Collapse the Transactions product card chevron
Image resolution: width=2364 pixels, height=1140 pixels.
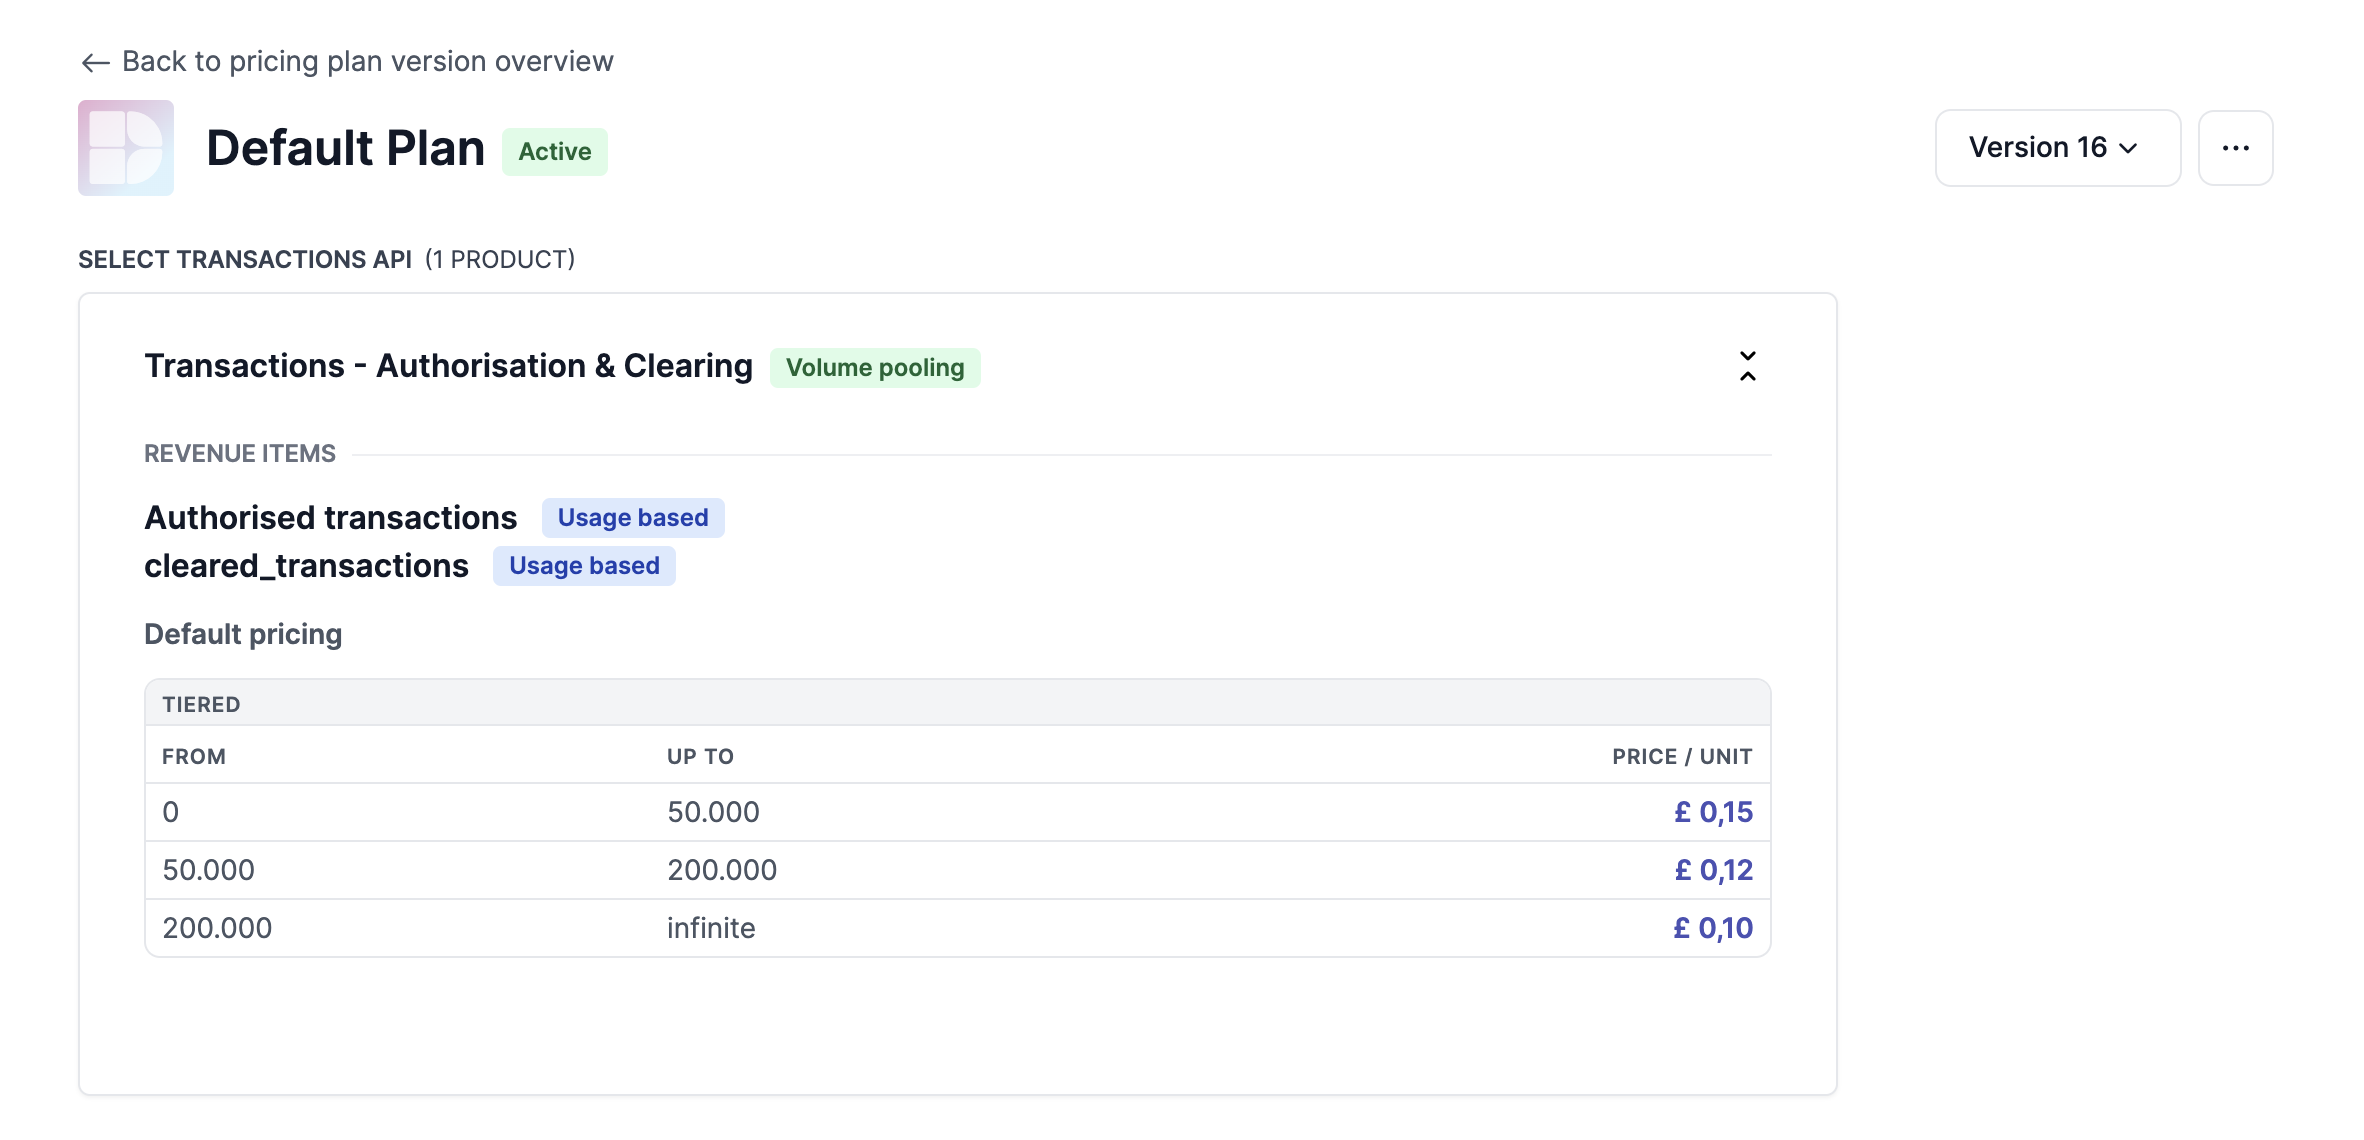(1747, 366)
